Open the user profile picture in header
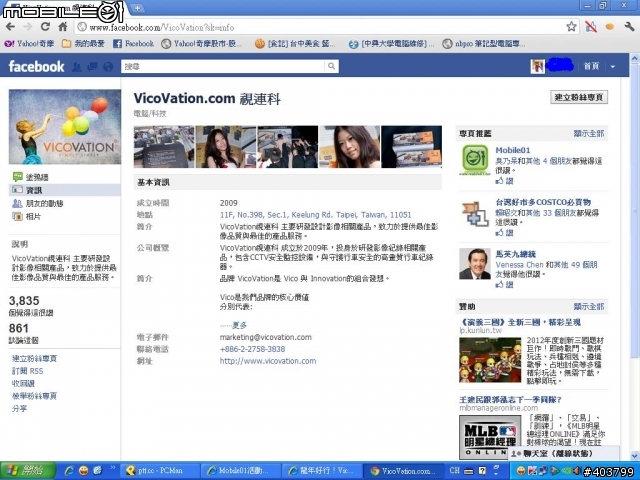The height and width of the screenshot is (480, 640). click(x=538, y=66)
